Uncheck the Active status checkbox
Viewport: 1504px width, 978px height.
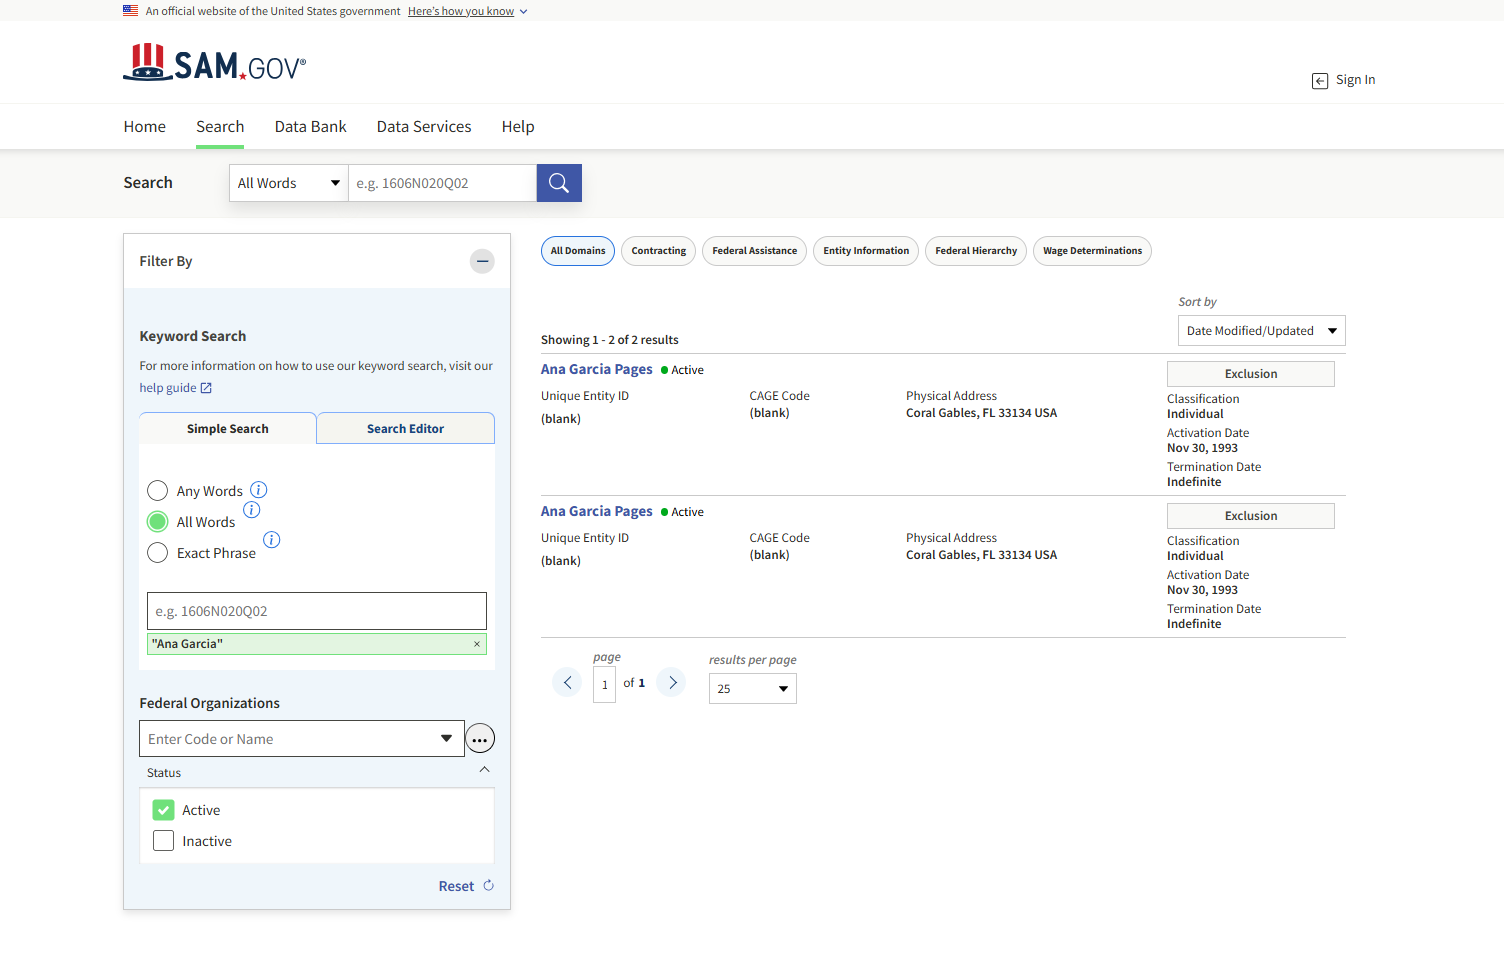pos(163,810)
